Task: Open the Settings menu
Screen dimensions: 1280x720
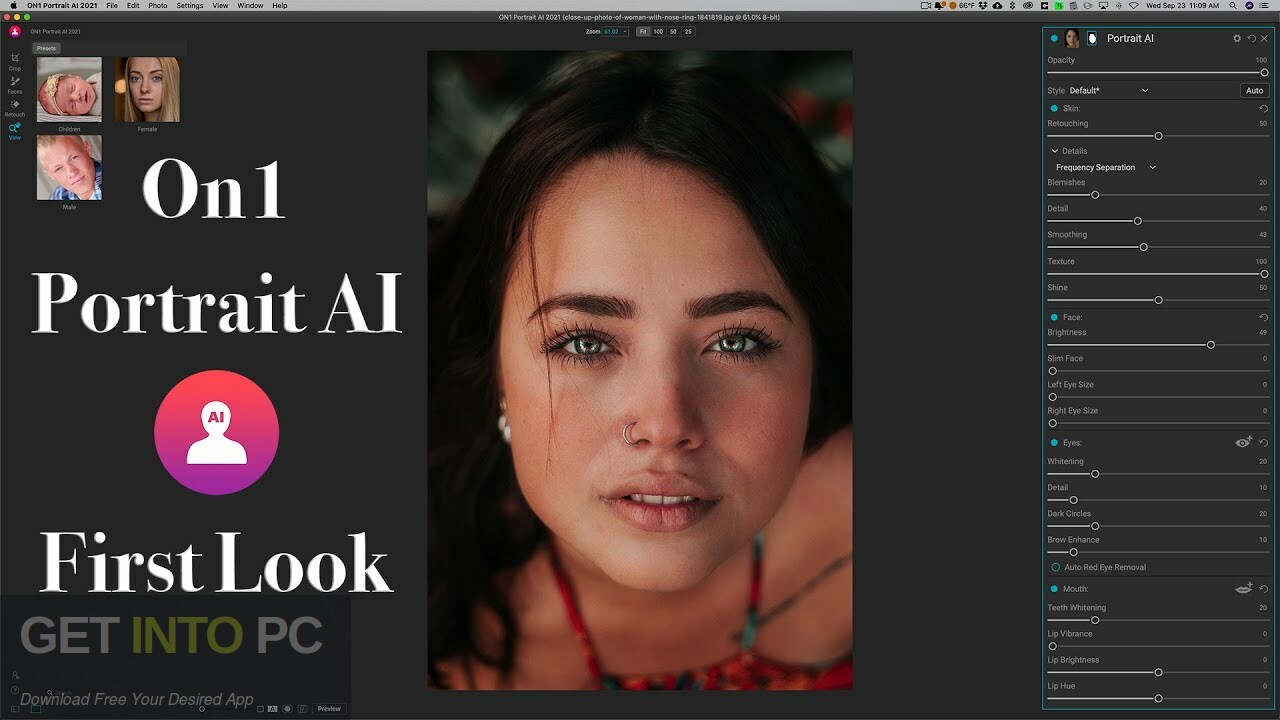Action: 190,6
